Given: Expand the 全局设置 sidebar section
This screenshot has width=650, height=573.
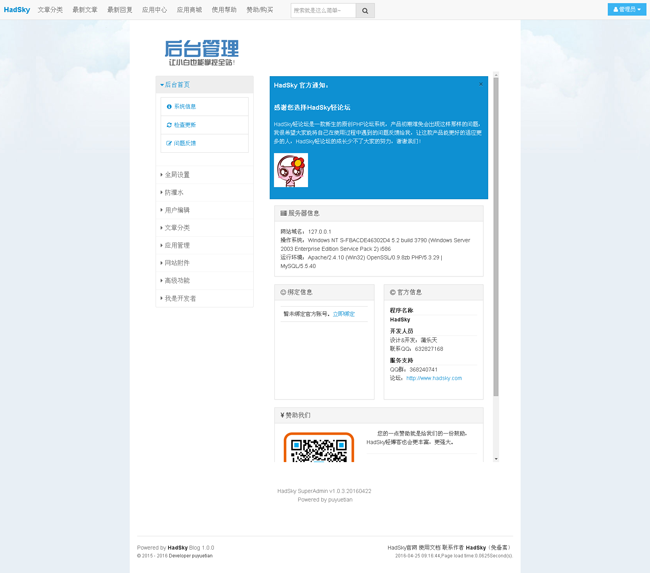Looking at the screenshot, I should pyautogui.click(x=204, y=175).
